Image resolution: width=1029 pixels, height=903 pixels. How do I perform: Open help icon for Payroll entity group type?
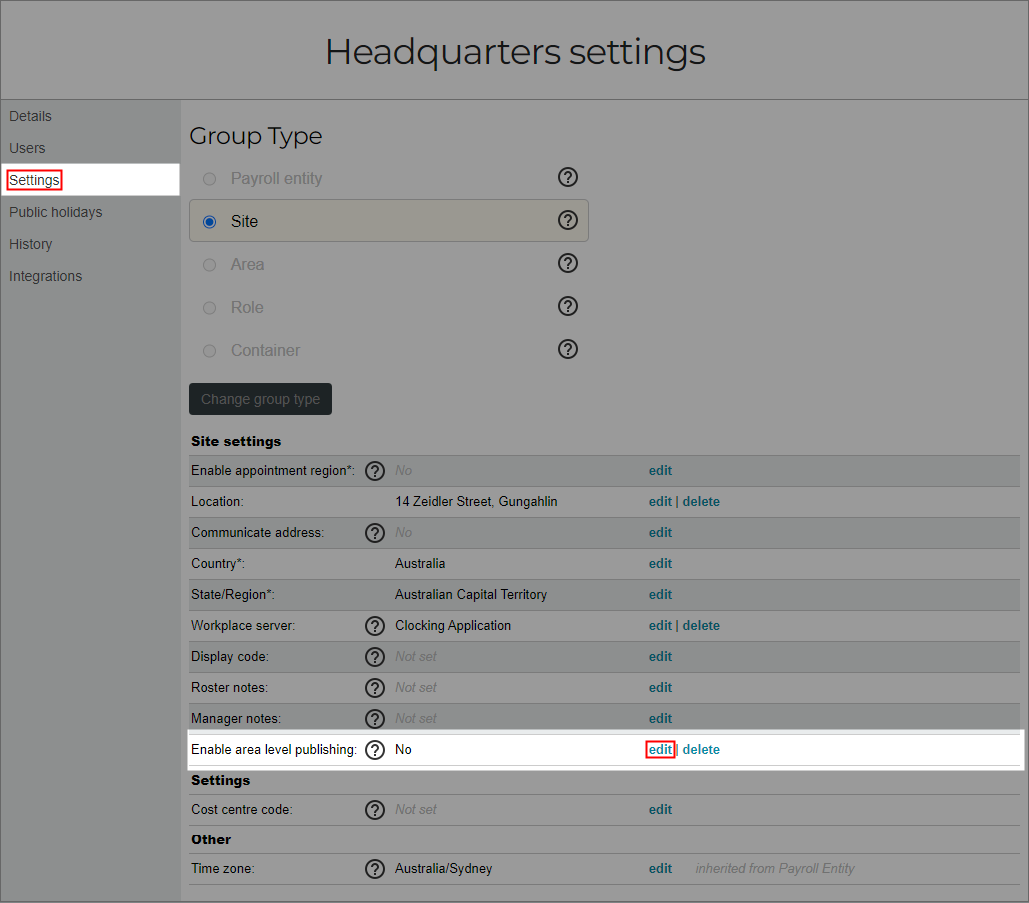coord(568,177)
